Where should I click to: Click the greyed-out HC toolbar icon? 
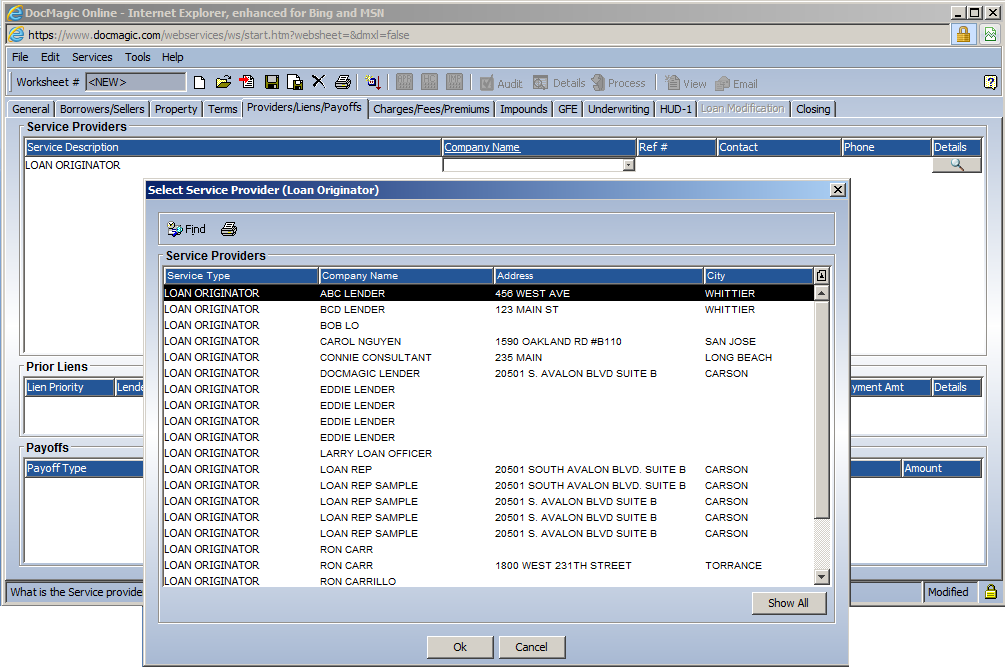pos(429,82)
